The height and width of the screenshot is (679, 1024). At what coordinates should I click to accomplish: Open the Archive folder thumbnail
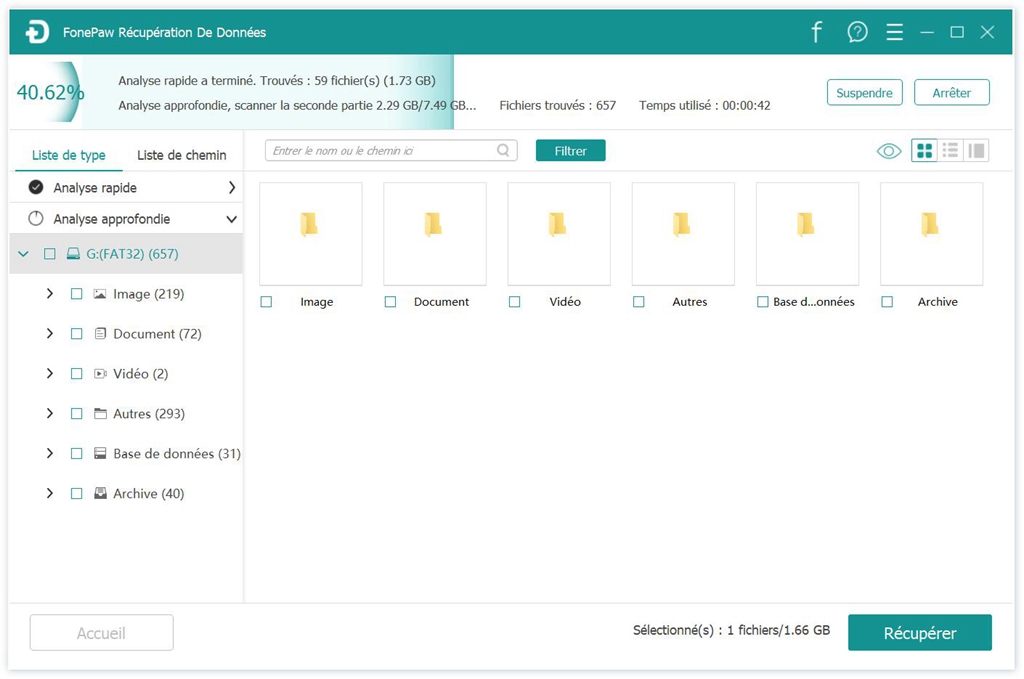(x=931, y=234)
